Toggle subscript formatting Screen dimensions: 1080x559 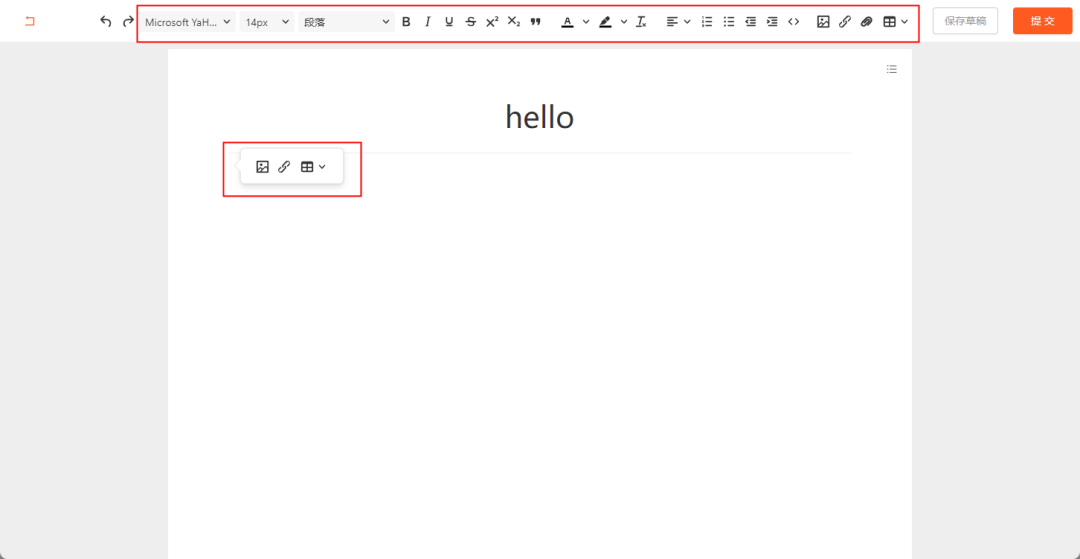pyautogui.click(x=514, y=22)
